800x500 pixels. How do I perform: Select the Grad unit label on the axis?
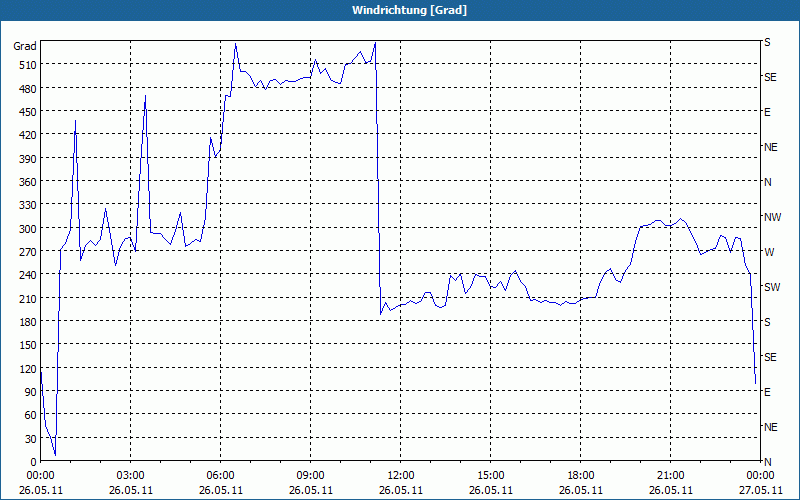(x=25, y=46)
